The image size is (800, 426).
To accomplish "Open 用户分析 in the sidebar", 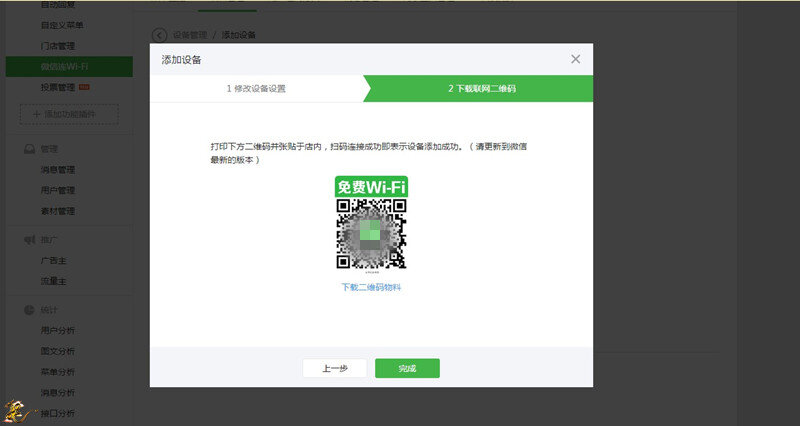I will pos(58,331).
